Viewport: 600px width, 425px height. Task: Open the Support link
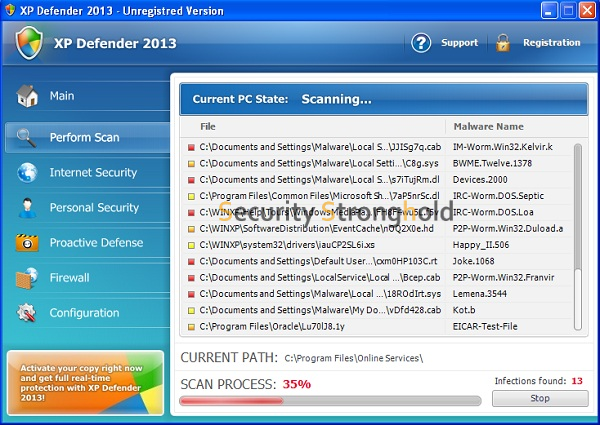459,43
